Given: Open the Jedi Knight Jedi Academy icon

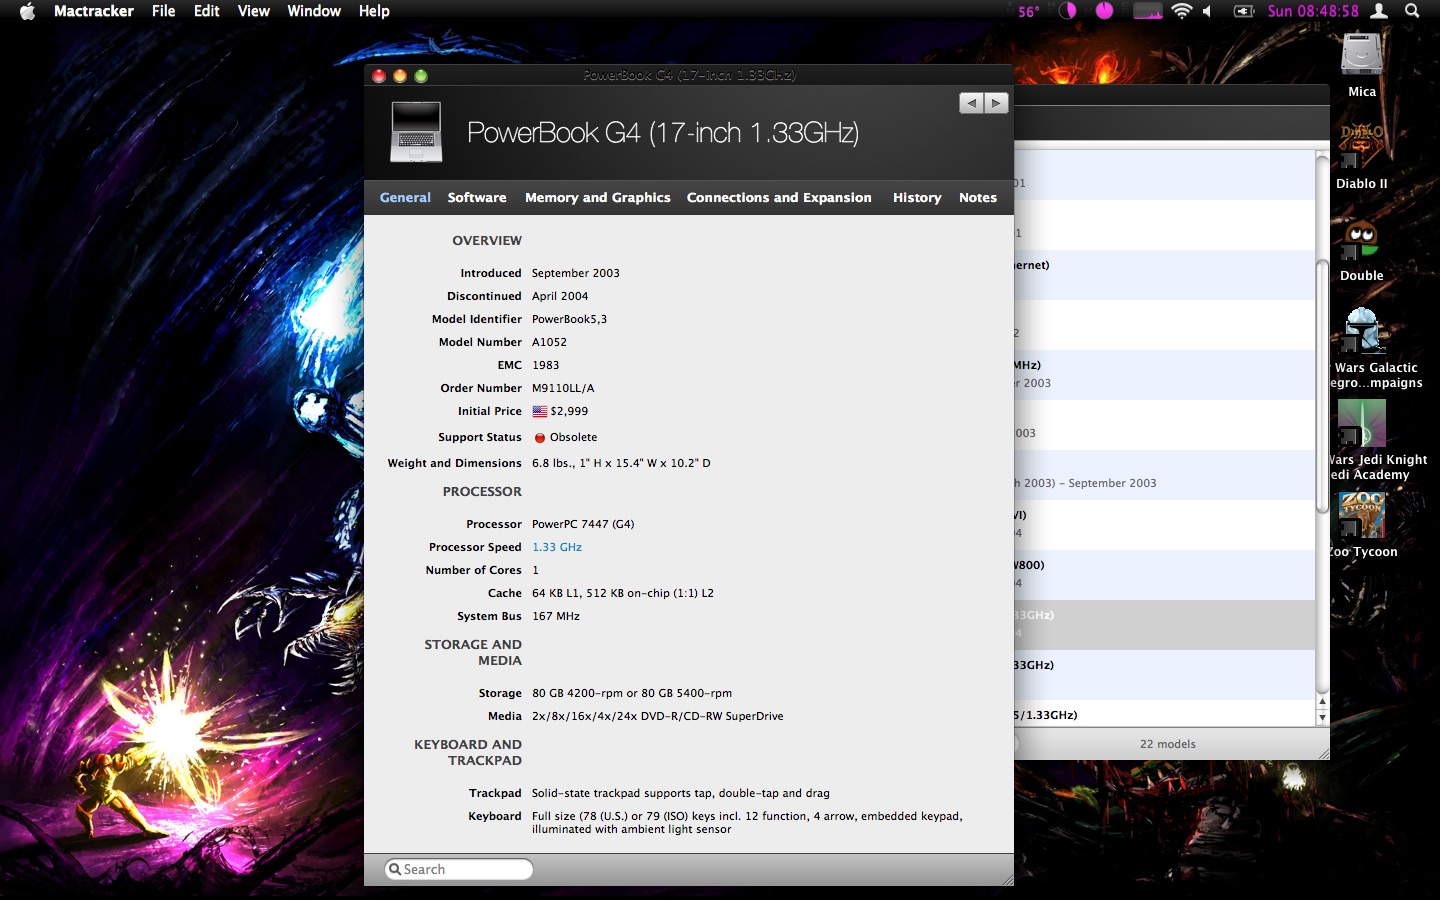Looking at the screenshot, I should pyautogui.click(x=1361, y=424).
